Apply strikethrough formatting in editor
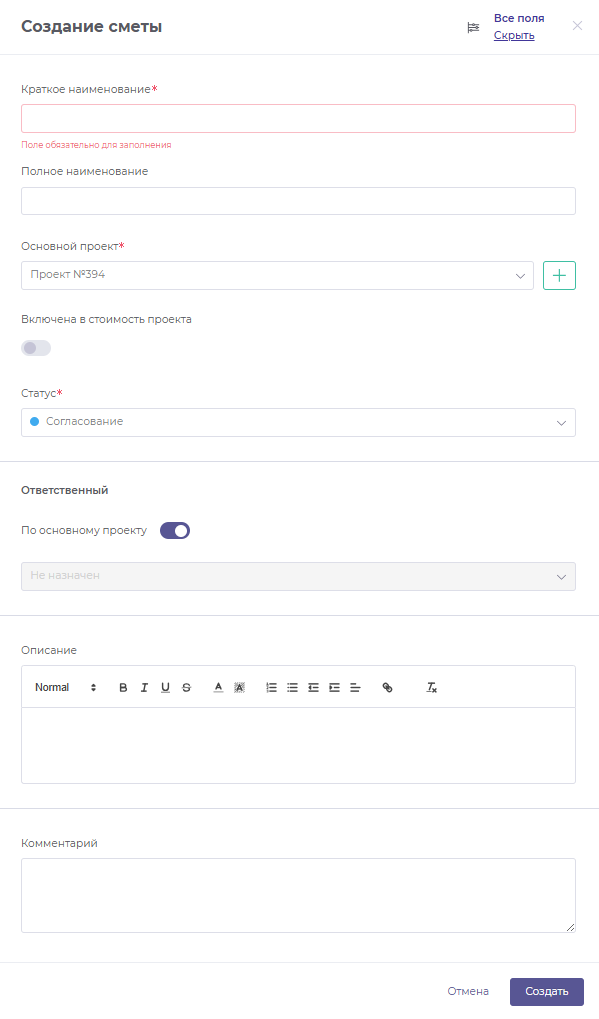This screenshot has height=1019, width=599. point(186,688)
